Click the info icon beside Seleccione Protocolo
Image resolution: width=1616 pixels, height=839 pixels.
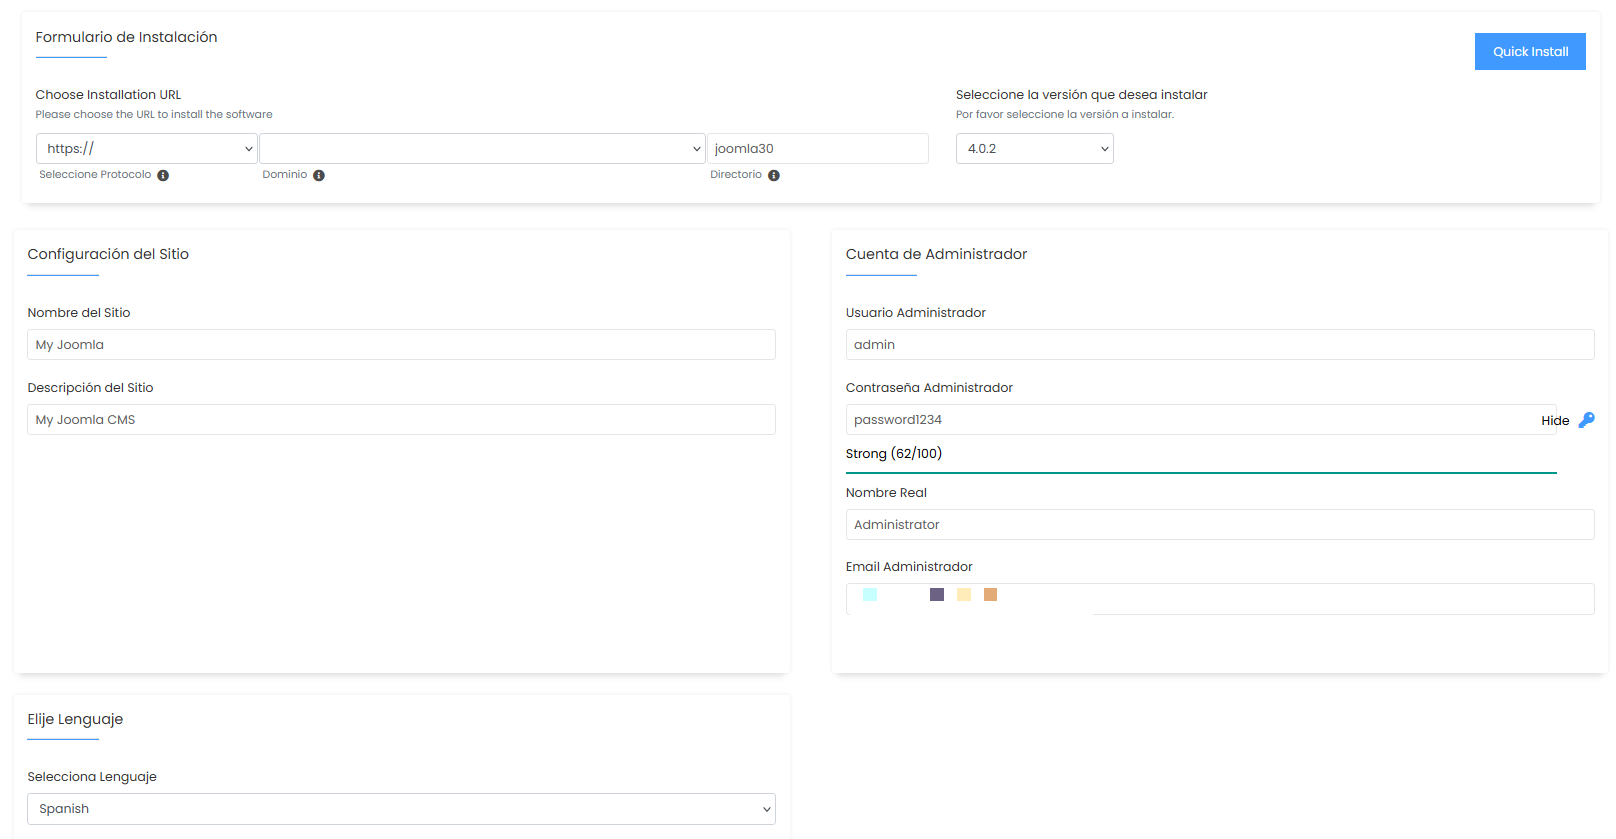point(163,175)
